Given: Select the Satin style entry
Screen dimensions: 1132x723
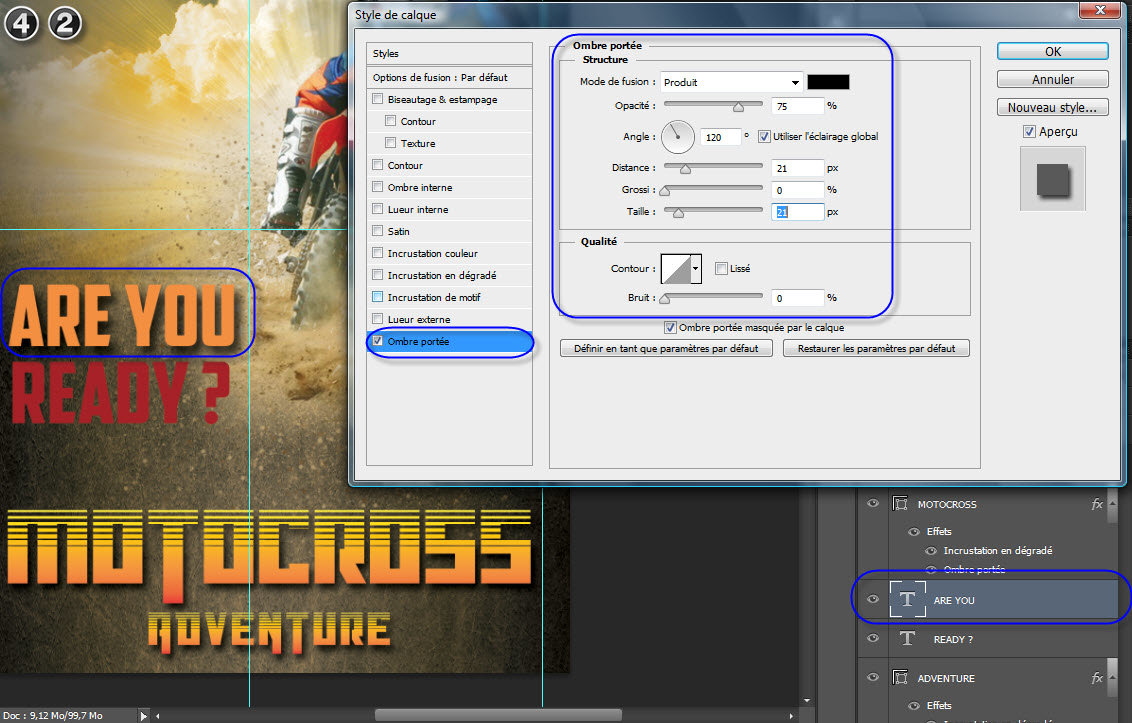Looking at the screenshot, I should pyautogui.click(x=400, y=231).
